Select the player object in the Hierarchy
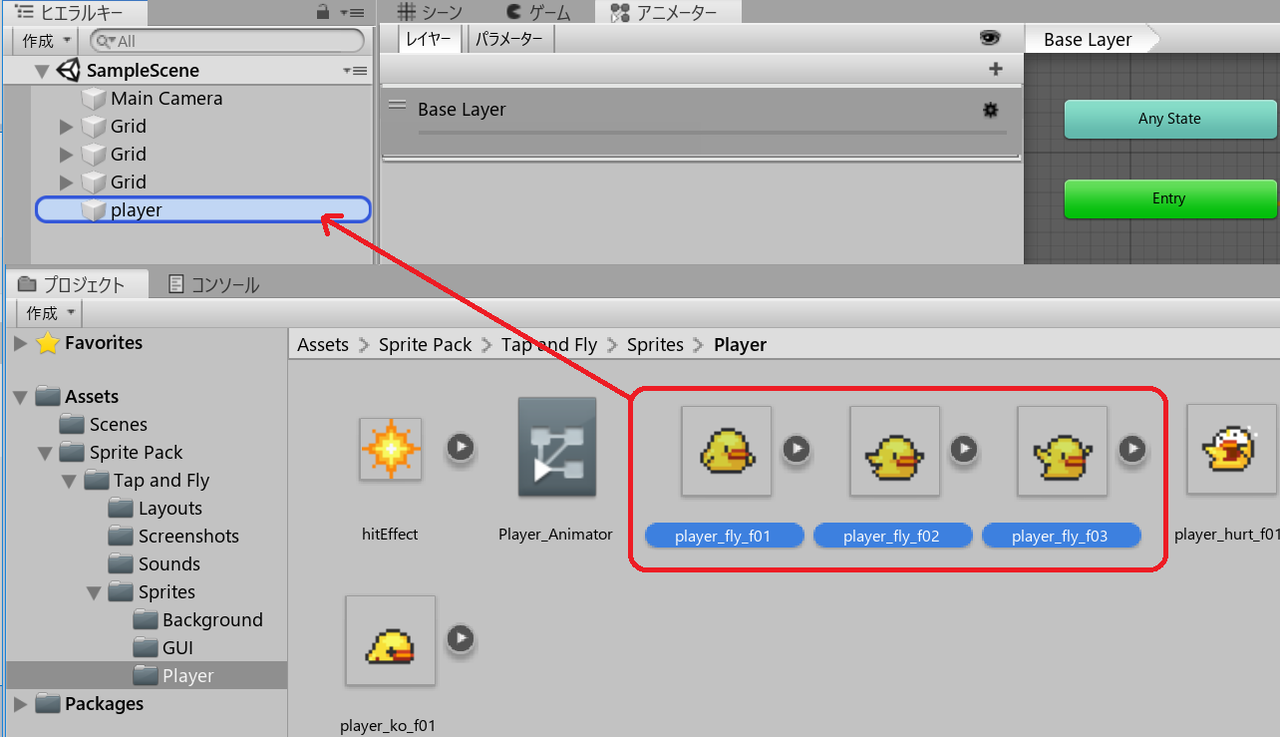This screenshot has height=737, width=1280. (x=203, y=210)
